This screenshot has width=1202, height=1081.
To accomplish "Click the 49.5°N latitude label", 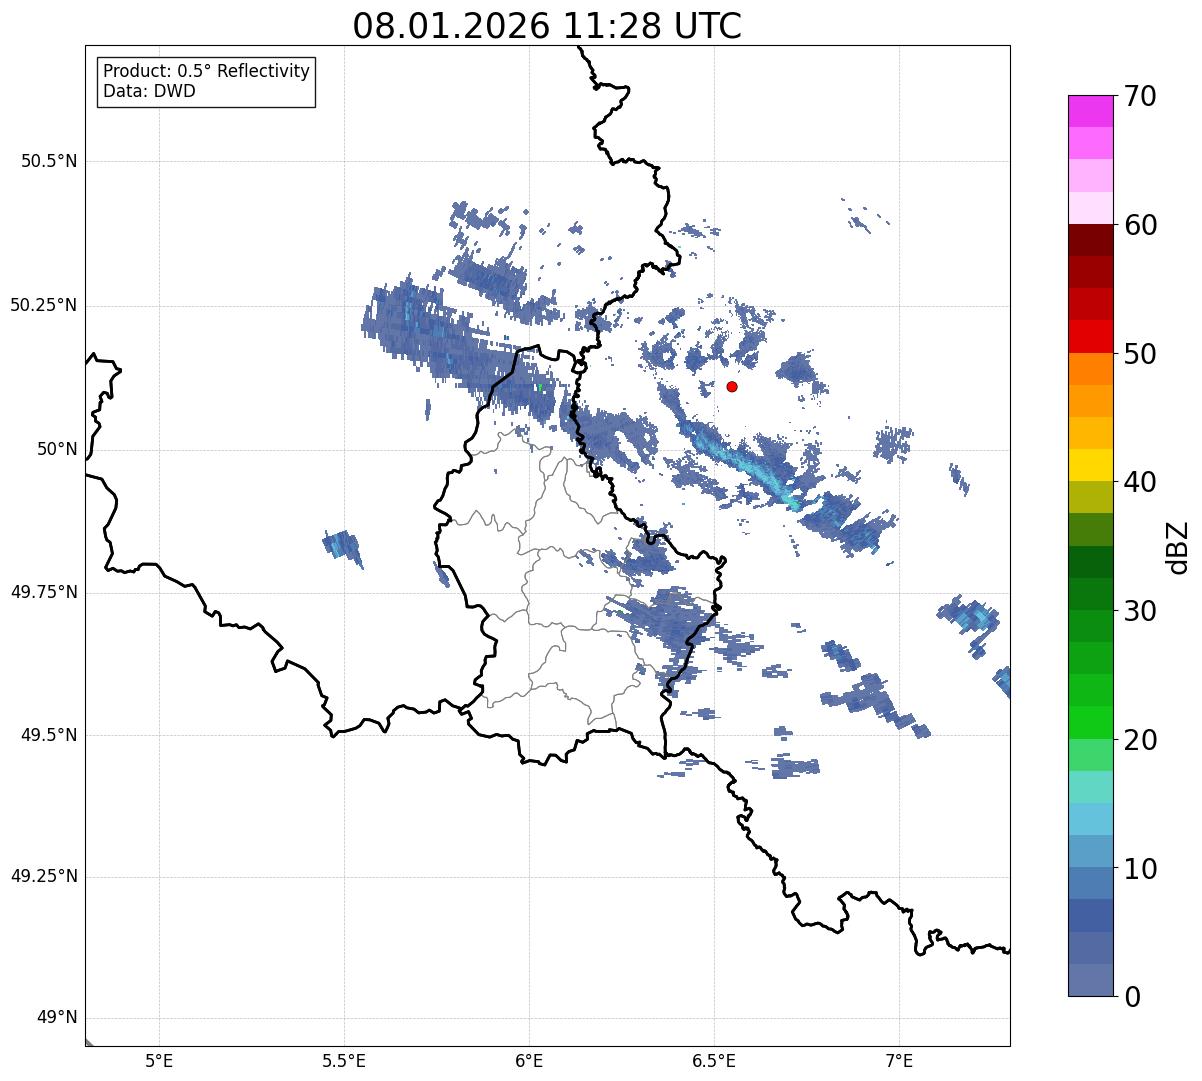I will 50,735.
